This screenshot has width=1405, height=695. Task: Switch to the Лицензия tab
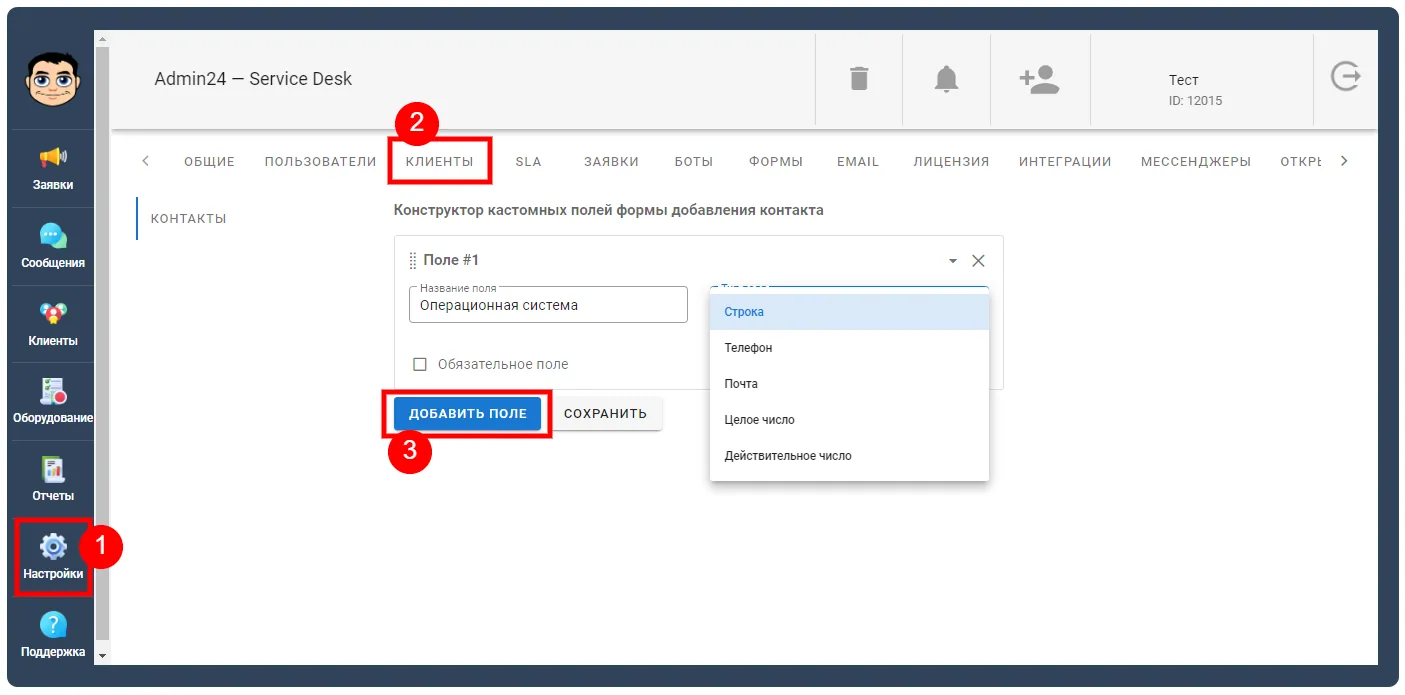(x=951, y=161)
